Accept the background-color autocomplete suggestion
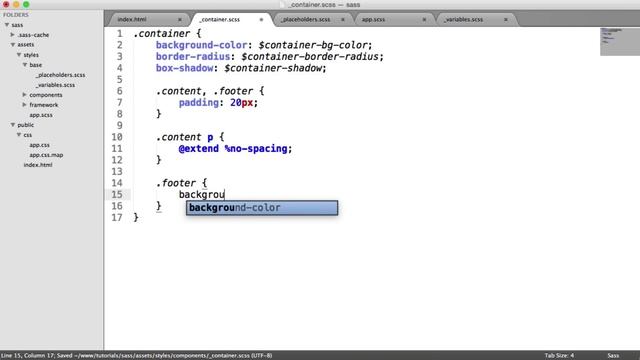This screenshot has width=640, height=360. click(x=262, y=208)
